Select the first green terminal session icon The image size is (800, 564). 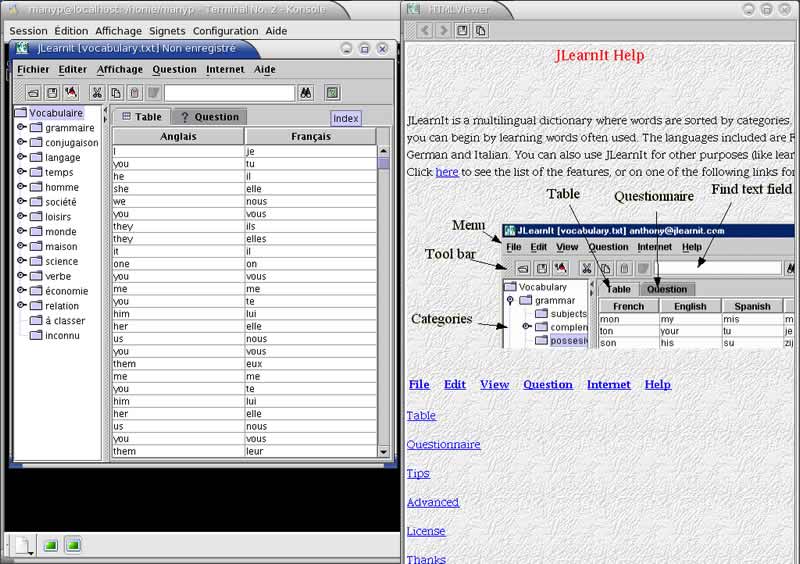50,546
